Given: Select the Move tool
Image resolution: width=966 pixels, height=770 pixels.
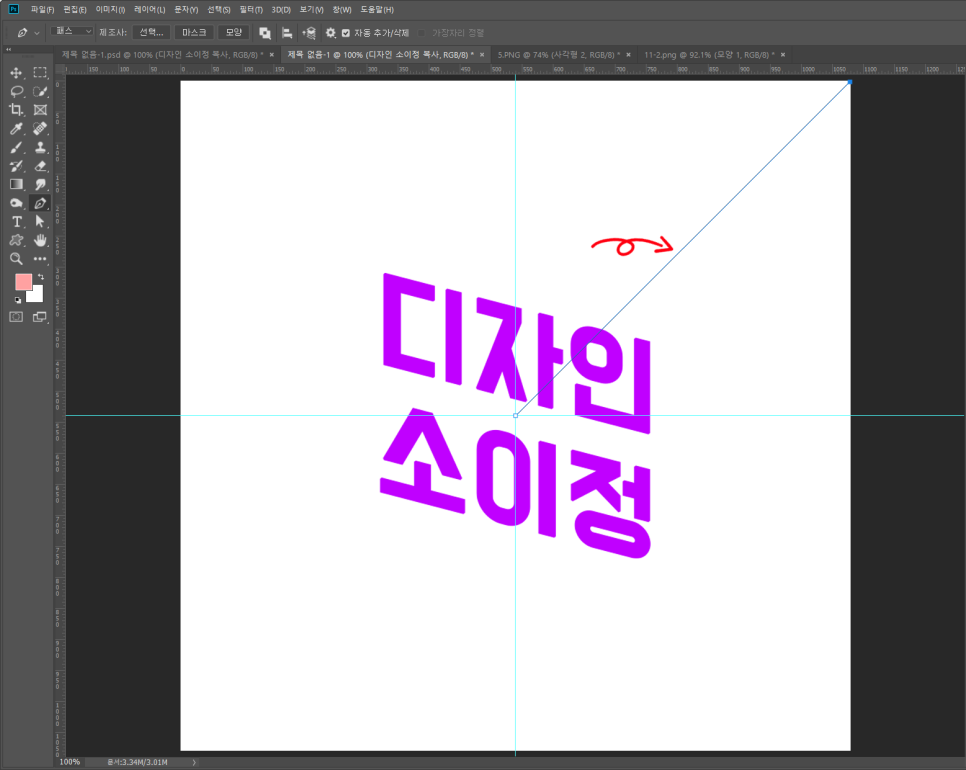Looking at the screenshot, I should (16, 73).
